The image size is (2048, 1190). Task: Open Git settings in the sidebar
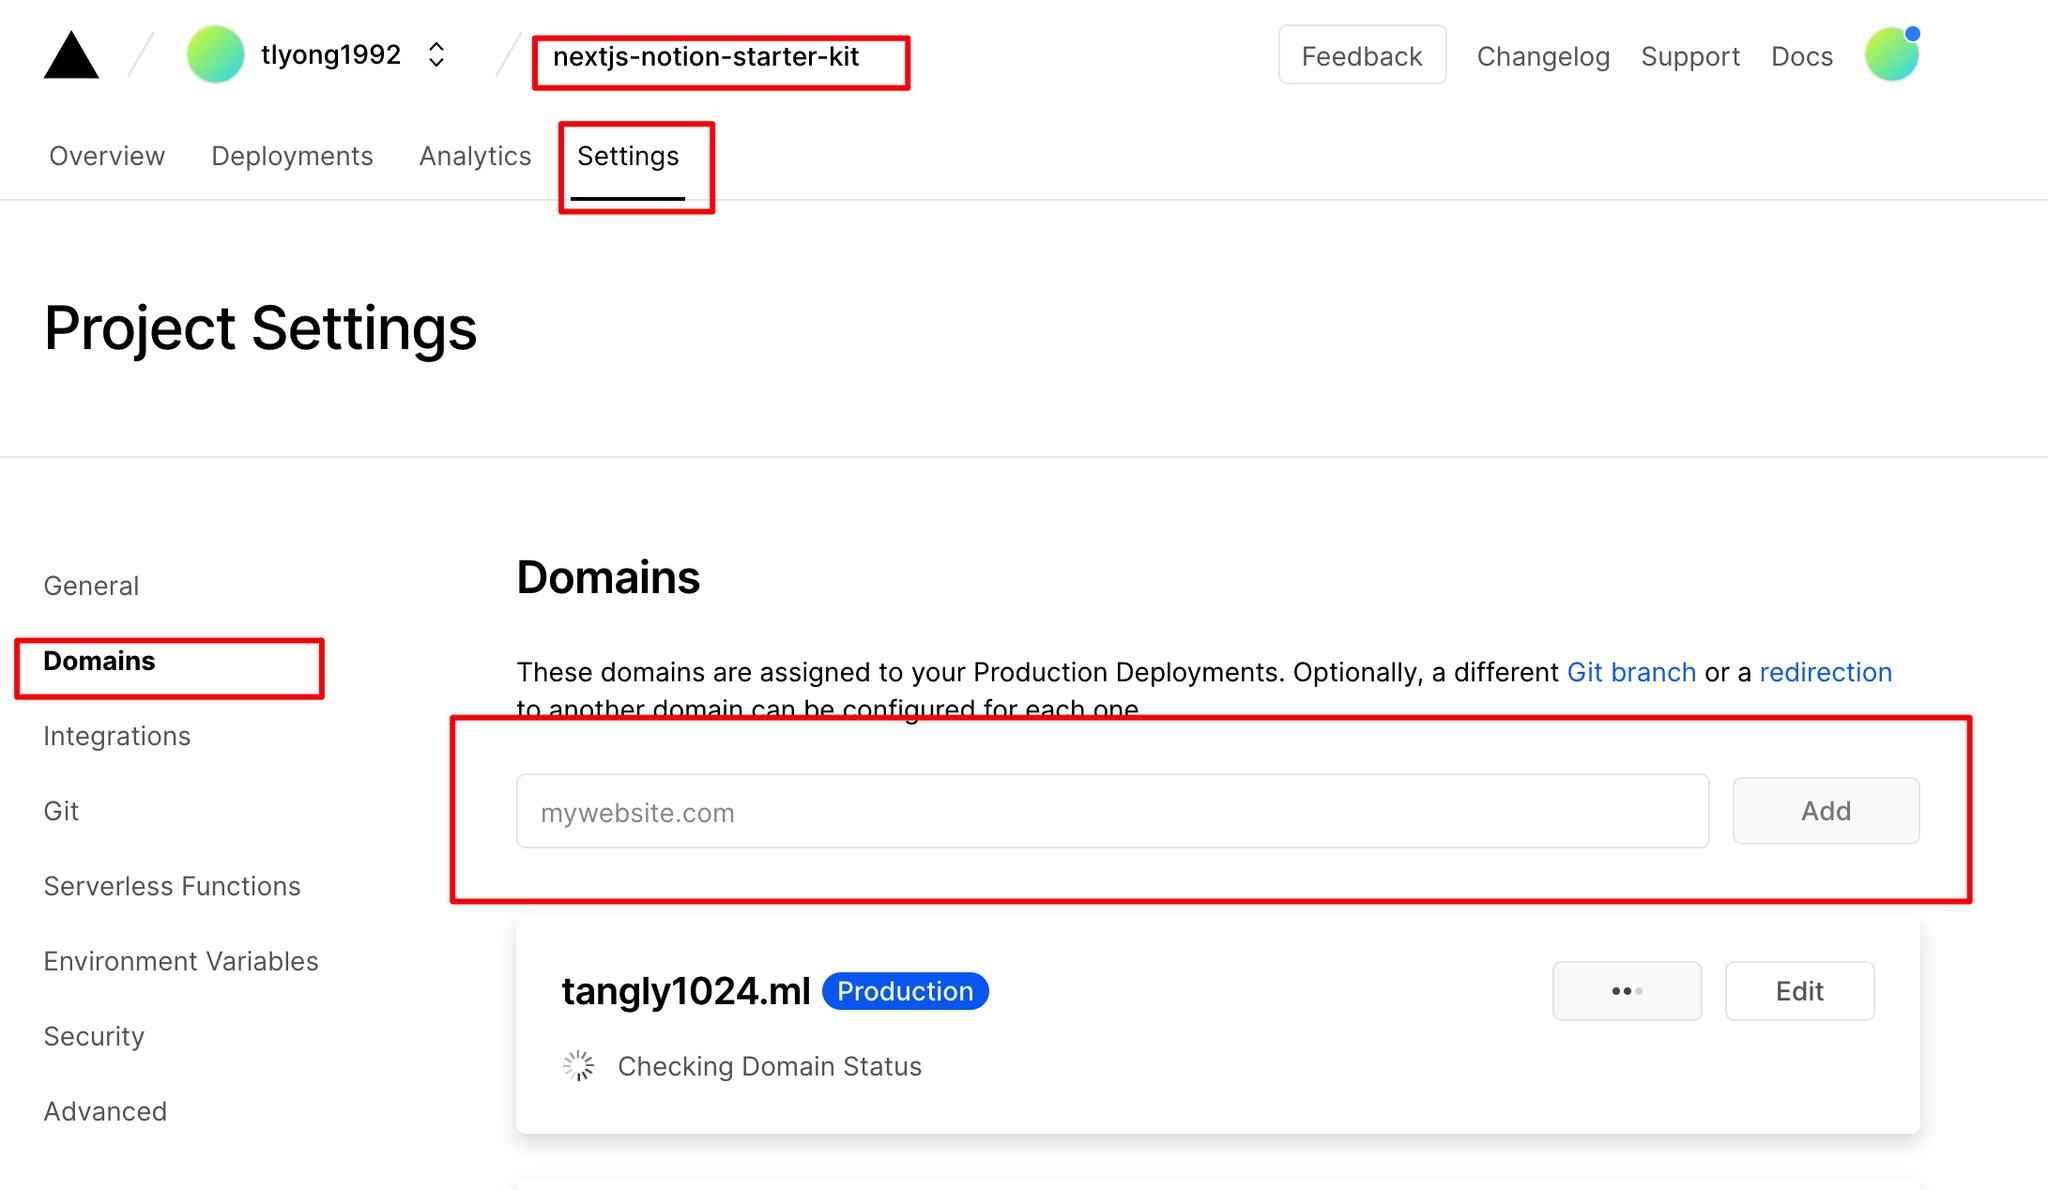[61, 811]
